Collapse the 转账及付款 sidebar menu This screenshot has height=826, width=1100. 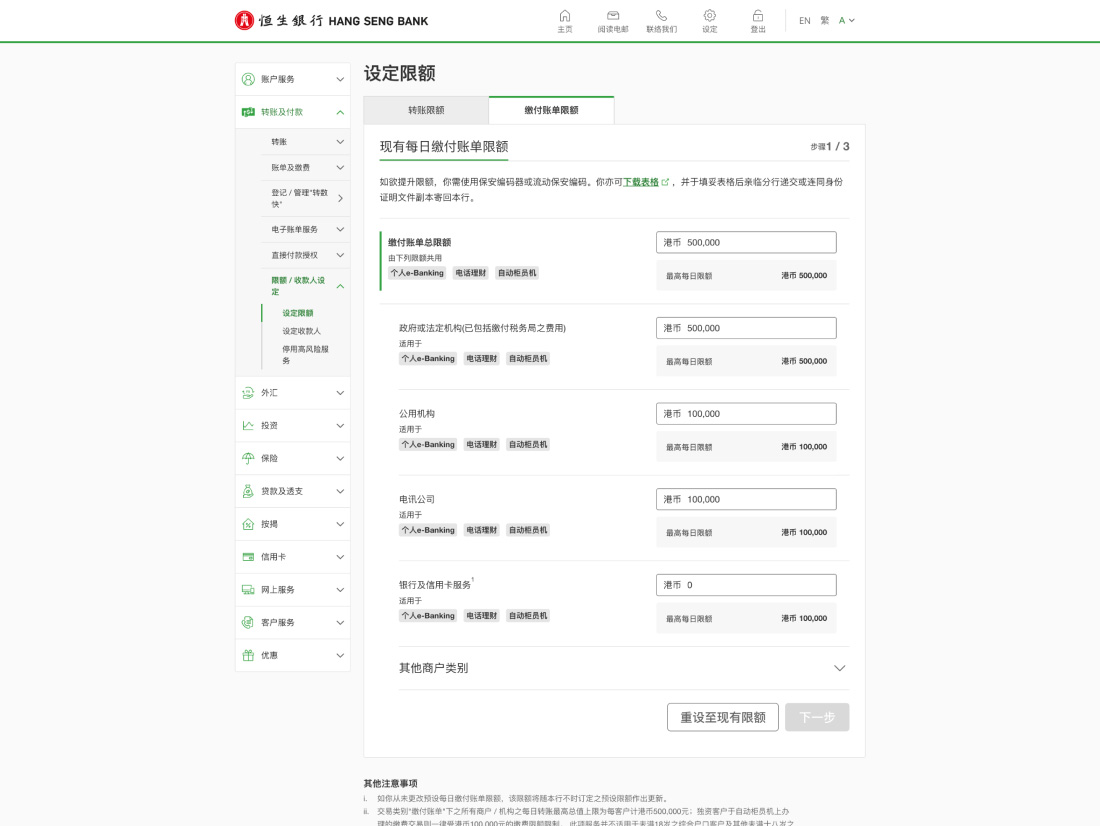point(339,112)
